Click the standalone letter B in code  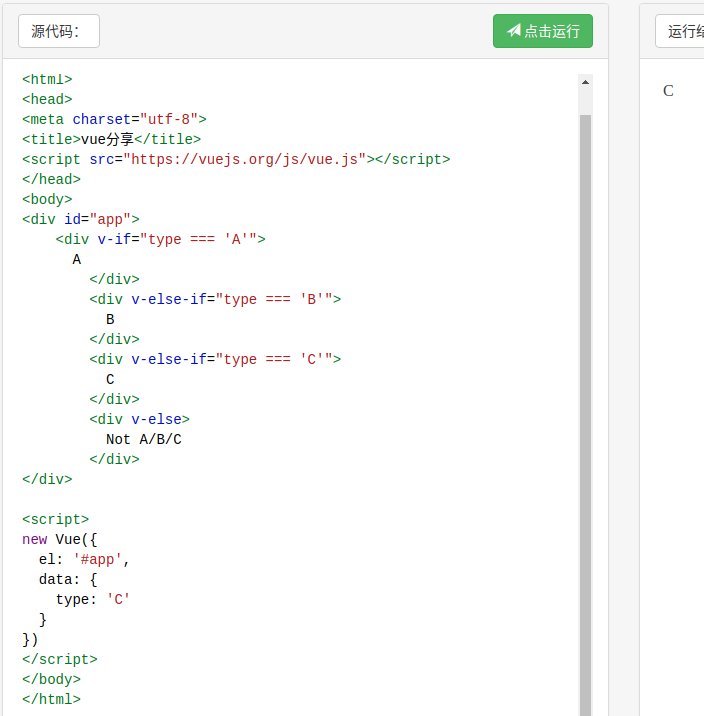[110, 319]
